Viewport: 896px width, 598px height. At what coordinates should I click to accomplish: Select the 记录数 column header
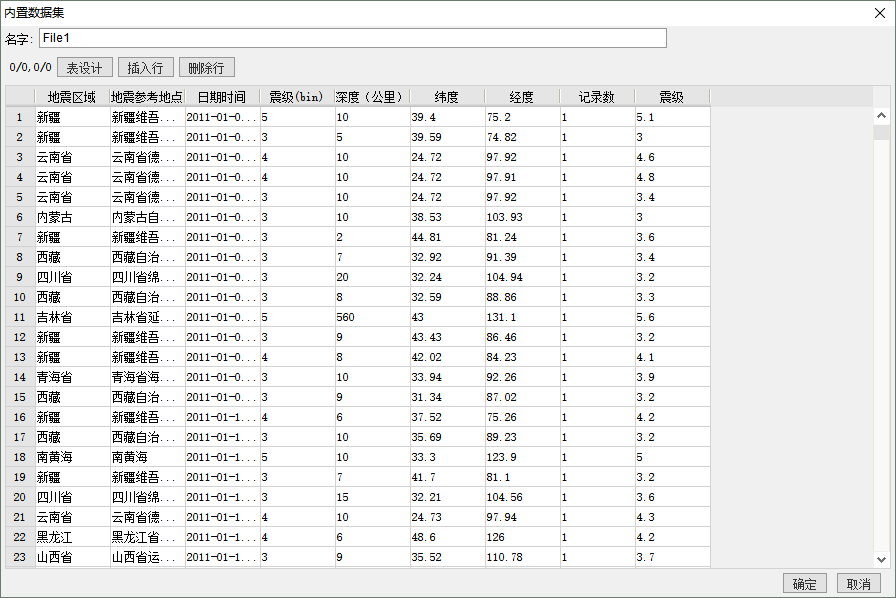(597, 97)
